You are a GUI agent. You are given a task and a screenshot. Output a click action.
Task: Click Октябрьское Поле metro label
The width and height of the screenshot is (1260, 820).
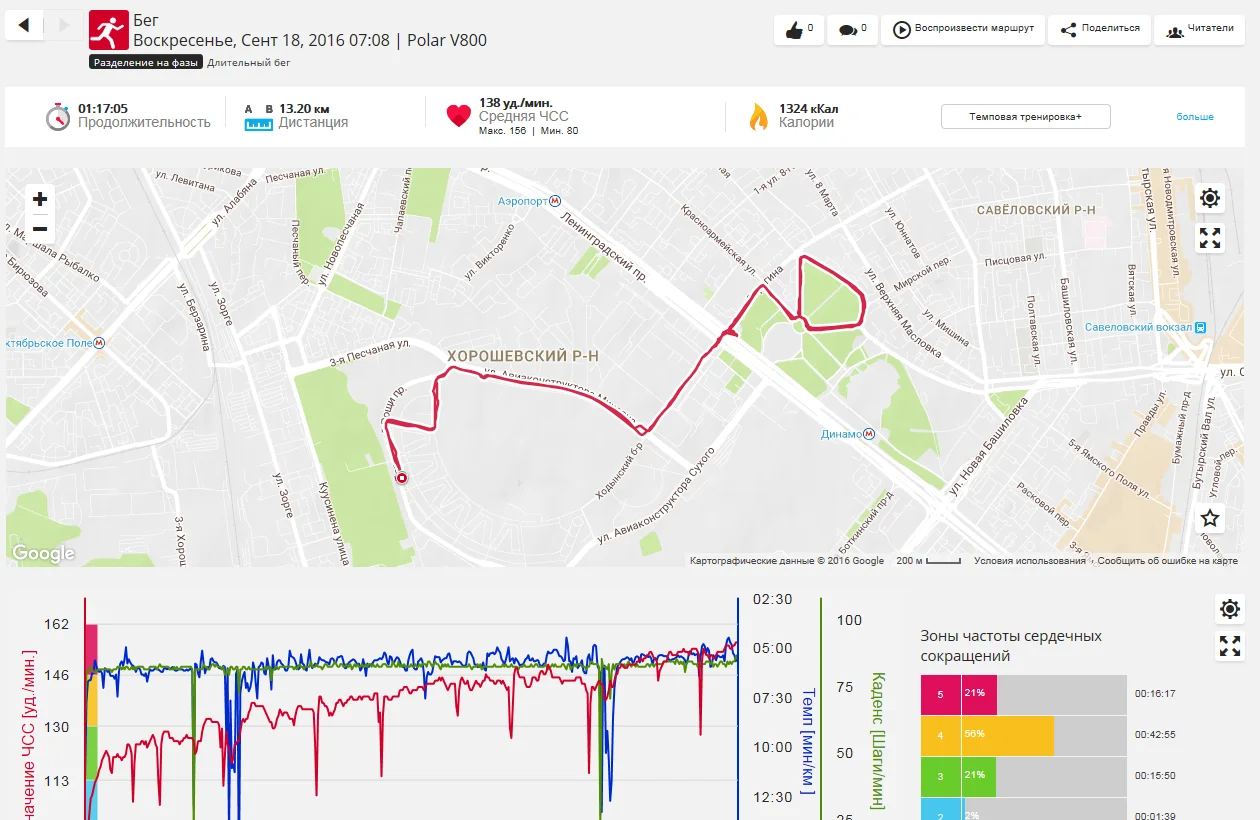click(x=47, y=343)
